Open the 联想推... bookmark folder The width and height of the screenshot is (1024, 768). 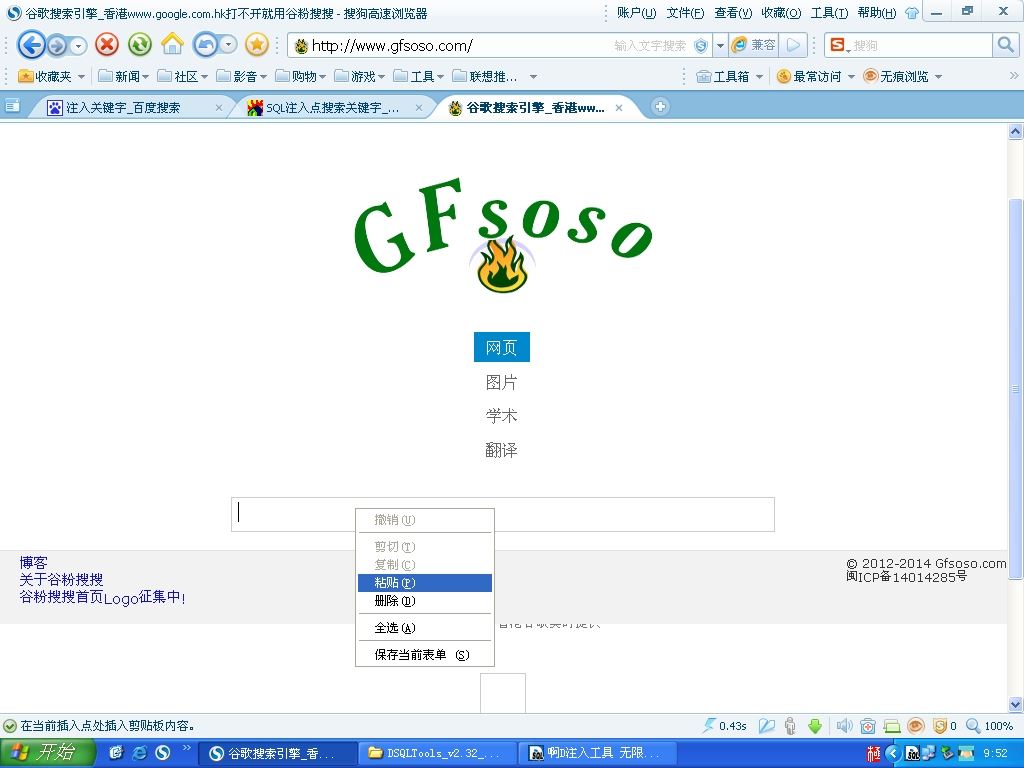click(485, 76)
